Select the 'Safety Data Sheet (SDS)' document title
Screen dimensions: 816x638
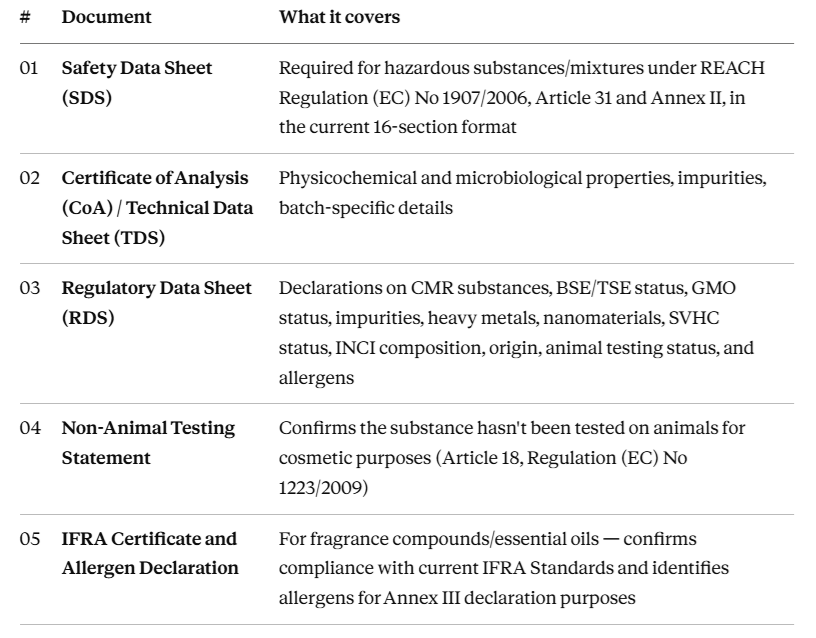click(x=137, y=83)
